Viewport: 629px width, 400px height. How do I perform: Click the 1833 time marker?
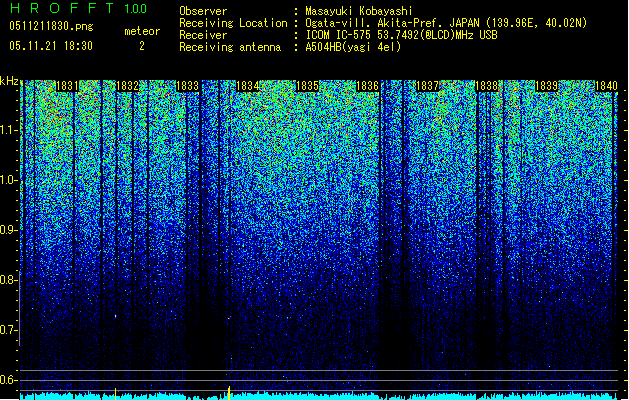[x=187, y=86]
